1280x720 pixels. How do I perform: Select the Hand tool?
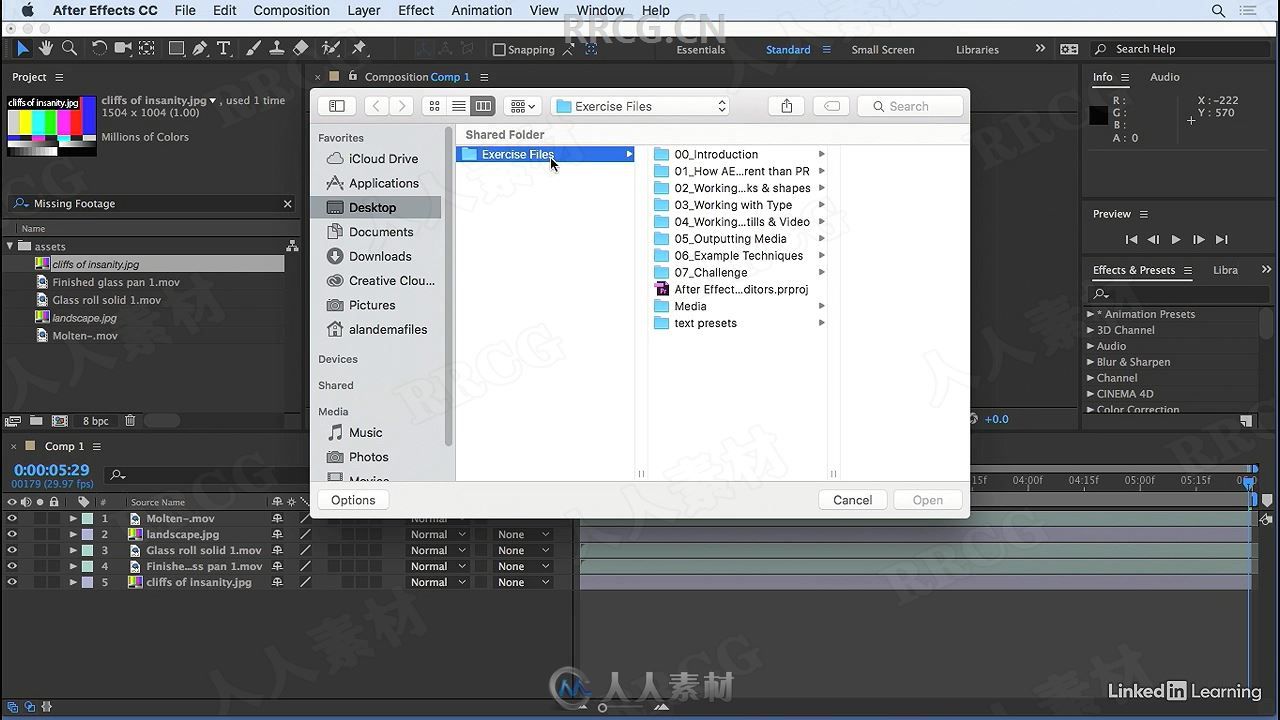click(x=46, y=48)
